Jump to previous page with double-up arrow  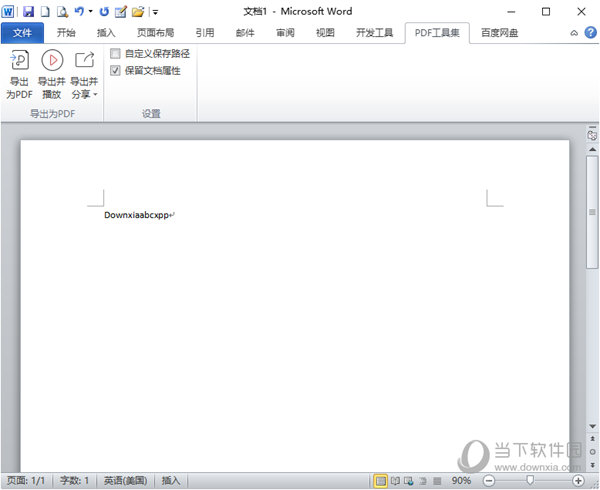[x=592, y=439]
